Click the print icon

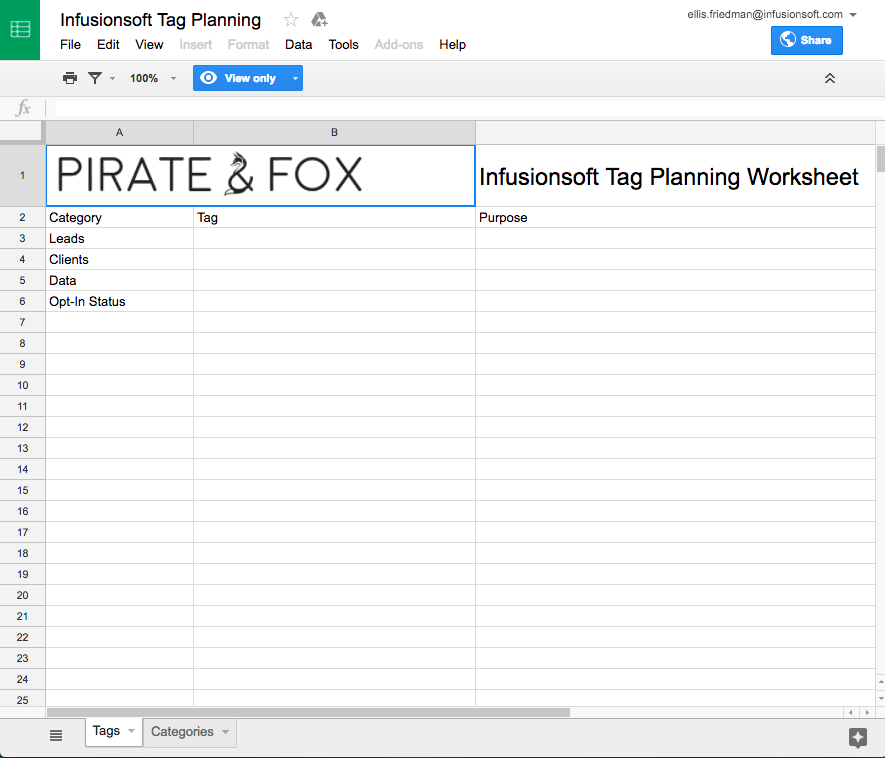click(69, 78)
